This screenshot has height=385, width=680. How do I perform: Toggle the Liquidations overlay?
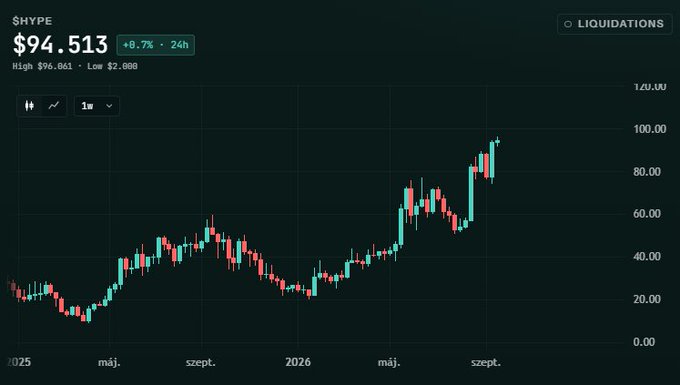pyautogui.click(x=615, y=24)
